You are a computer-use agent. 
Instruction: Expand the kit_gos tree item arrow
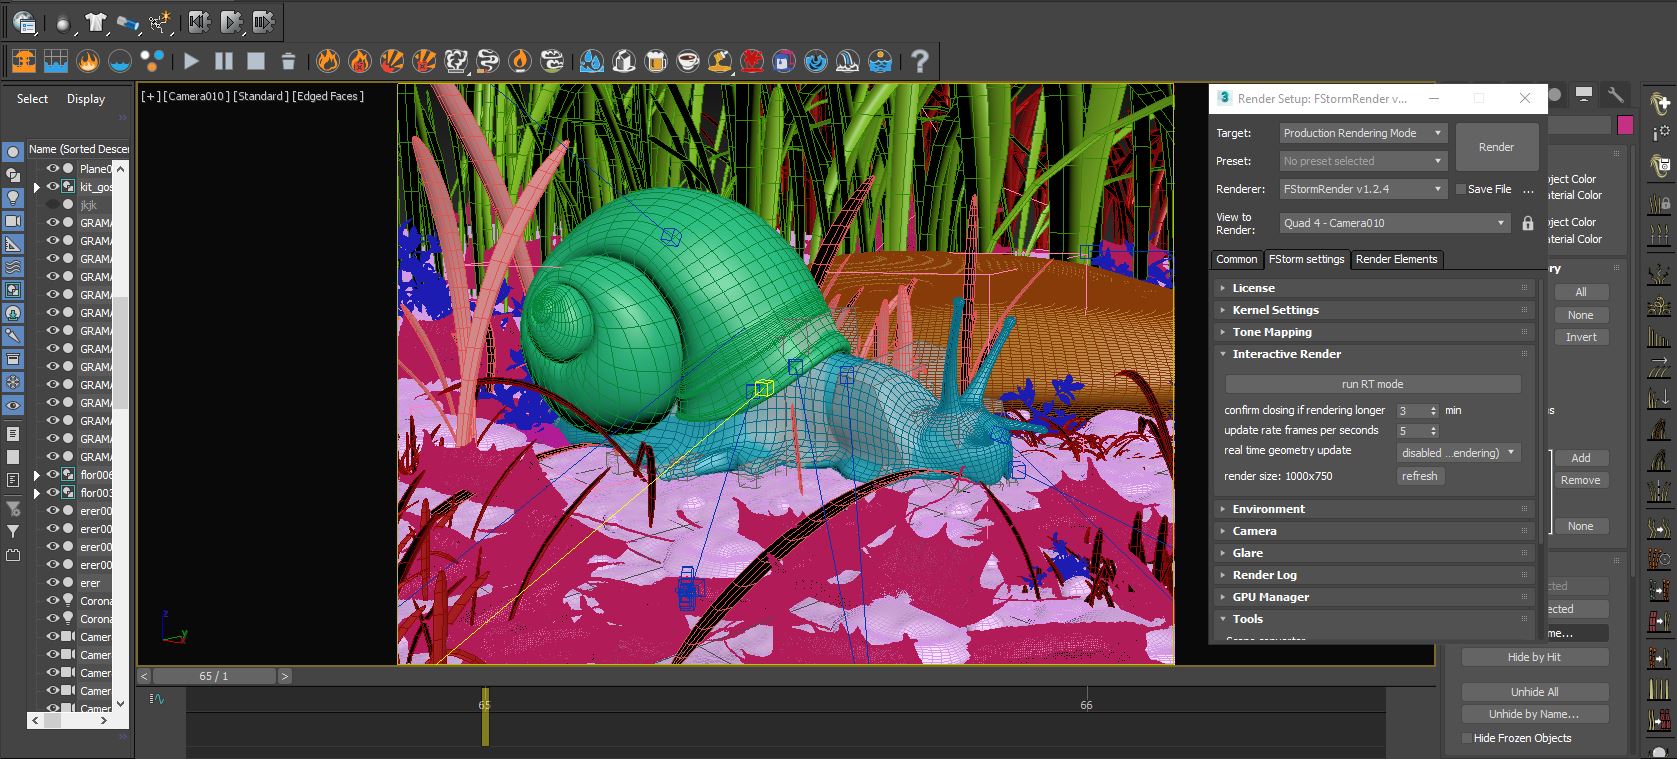[x=37, y=187]
